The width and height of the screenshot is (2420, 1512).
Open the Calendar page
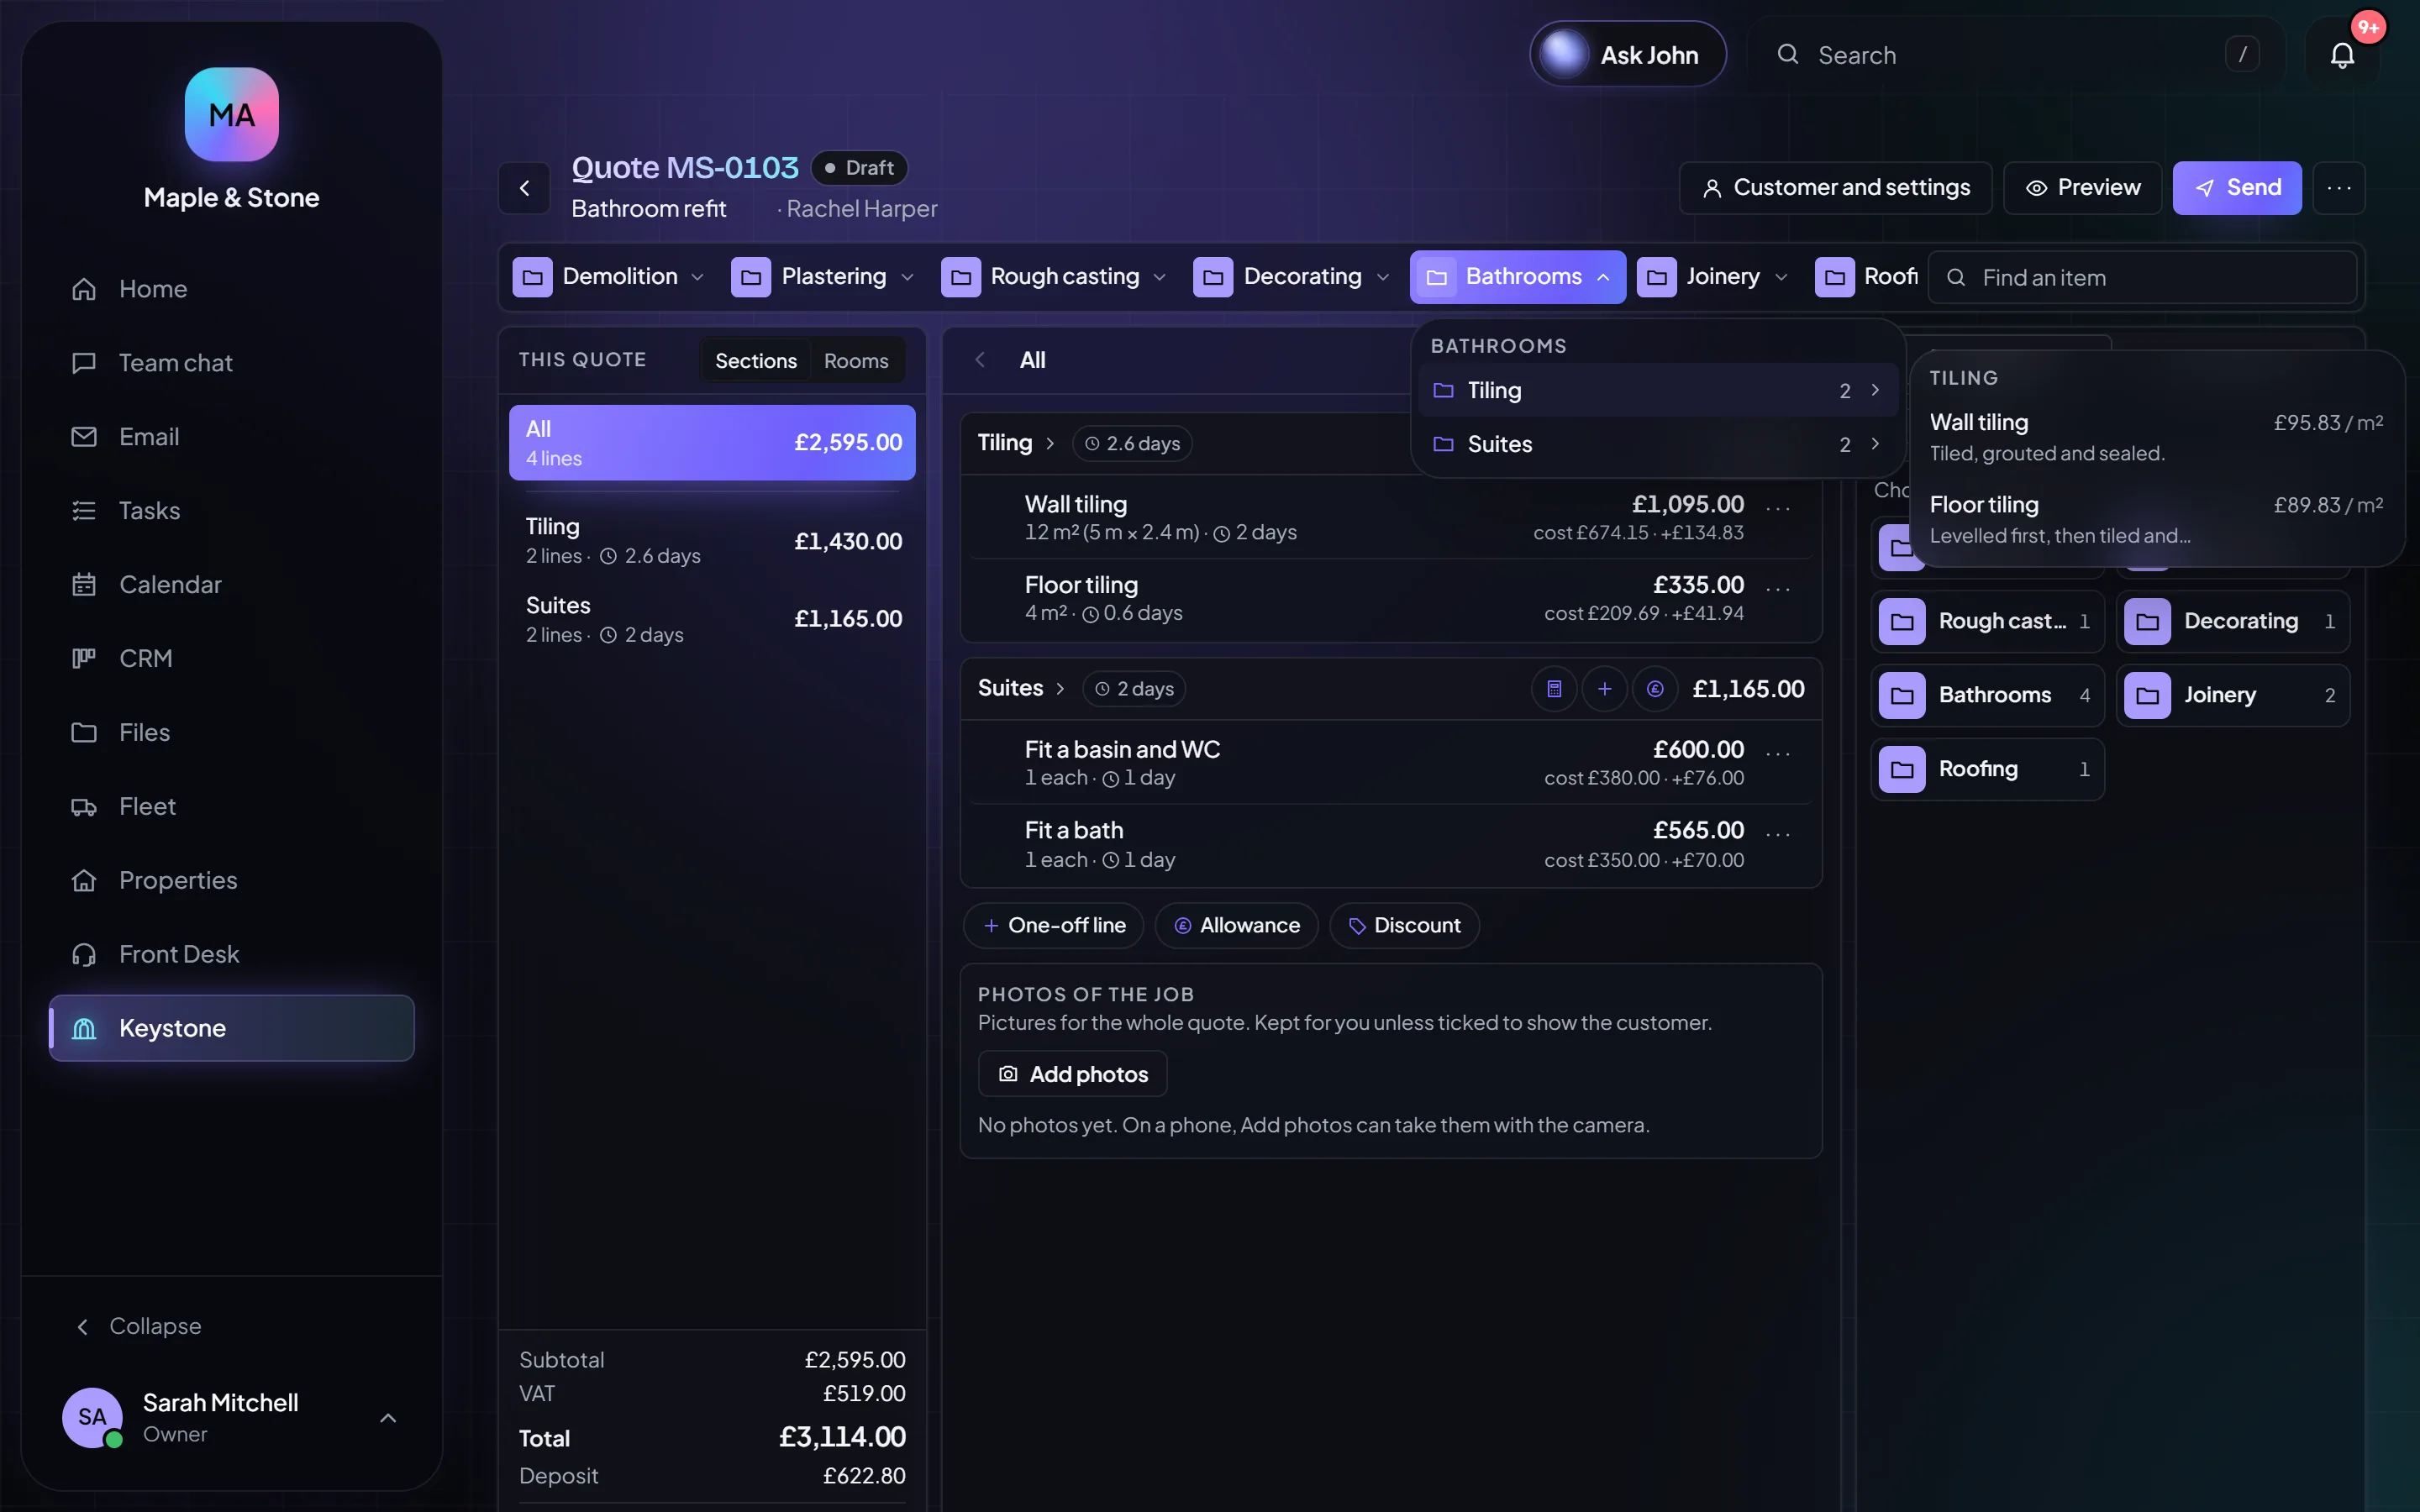click(x=231, y=585)
